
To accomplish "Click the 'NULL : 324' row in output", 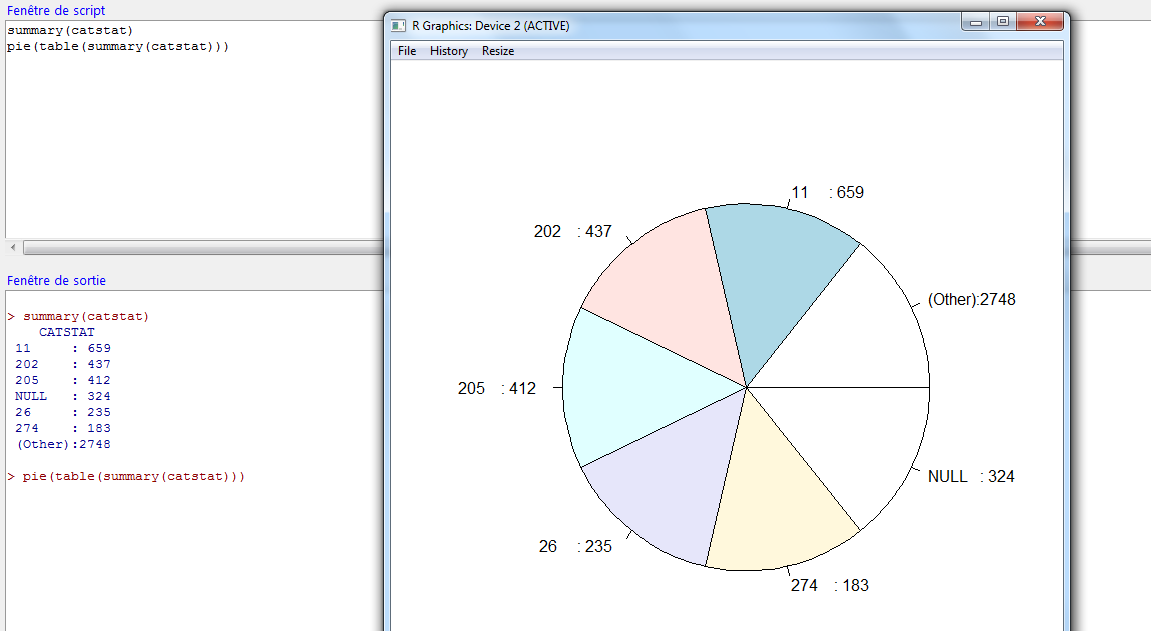I will click(x=63, y=396).
